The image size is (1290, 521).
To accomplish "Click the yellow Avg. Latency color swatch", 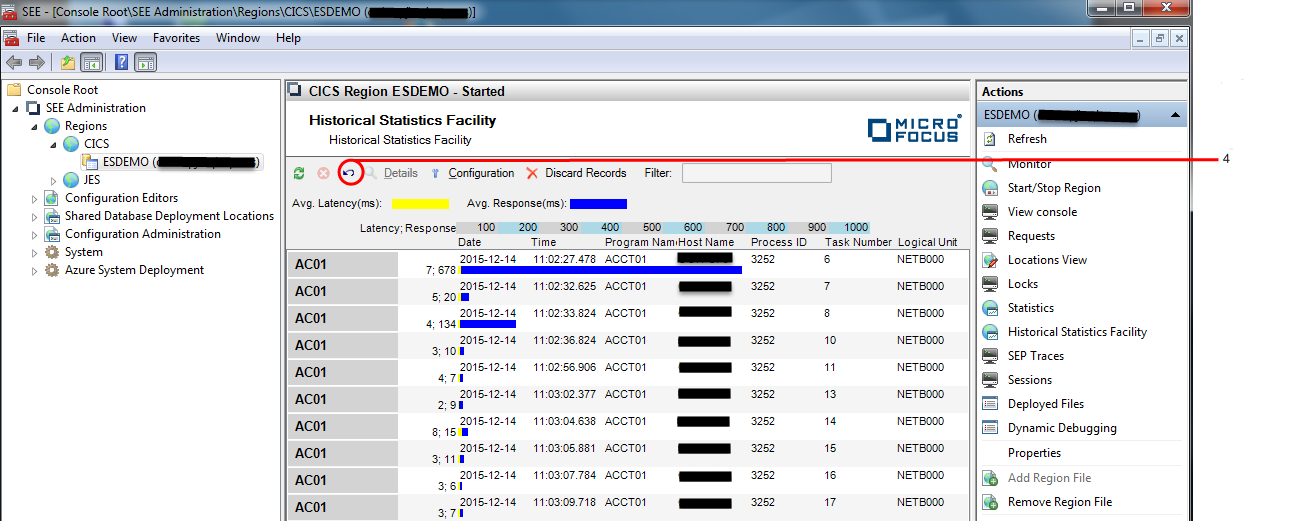I will coord(420,204).
